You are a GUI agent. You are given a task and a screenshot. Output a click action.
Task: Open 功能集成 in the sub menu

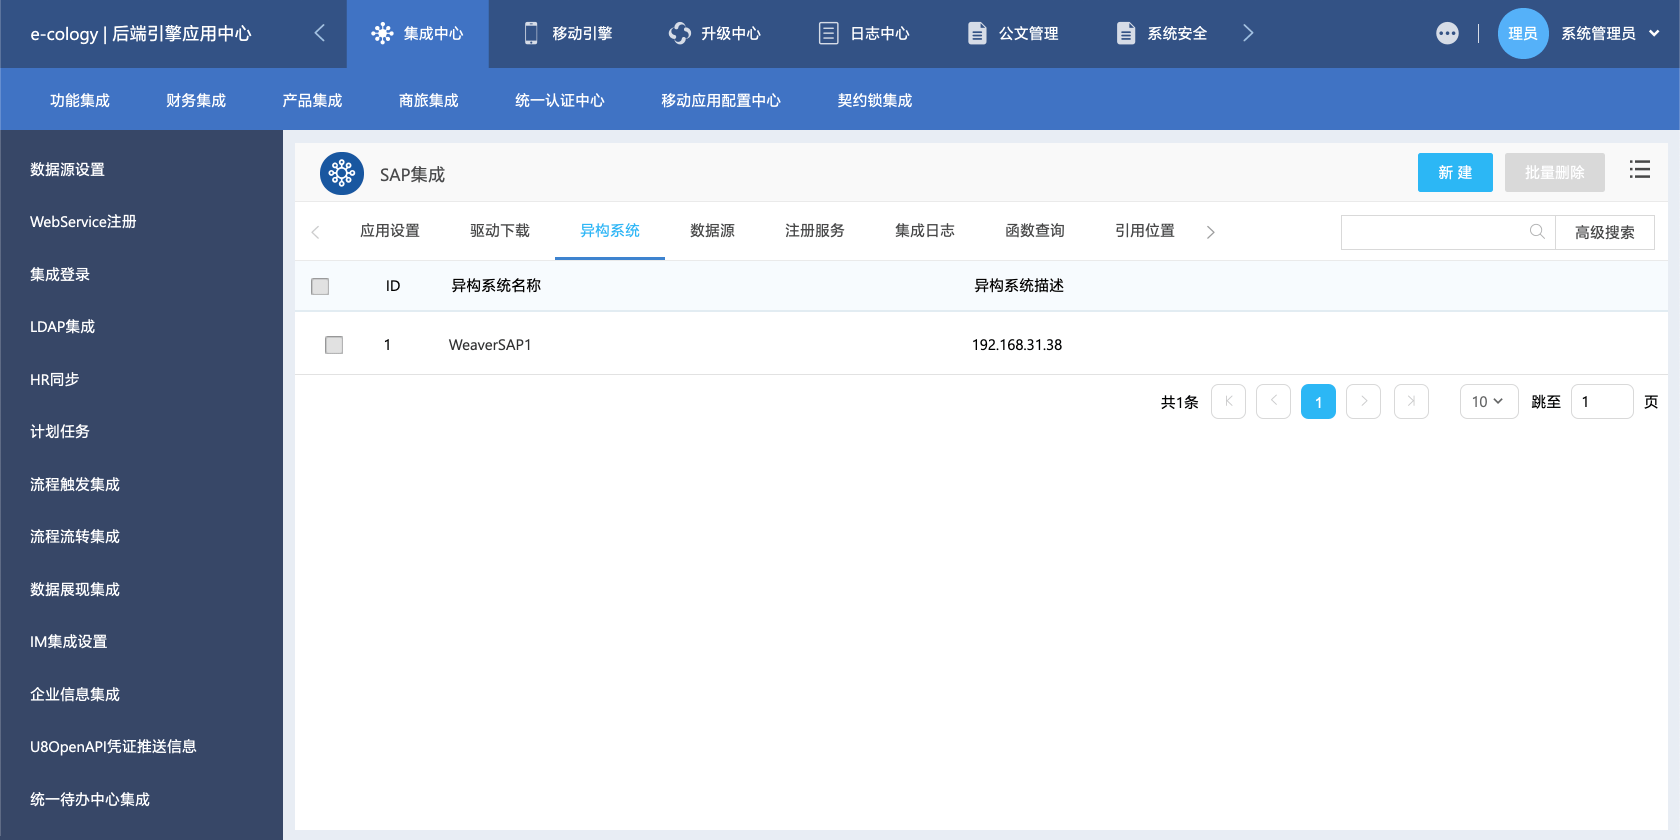tap(80, 100)
